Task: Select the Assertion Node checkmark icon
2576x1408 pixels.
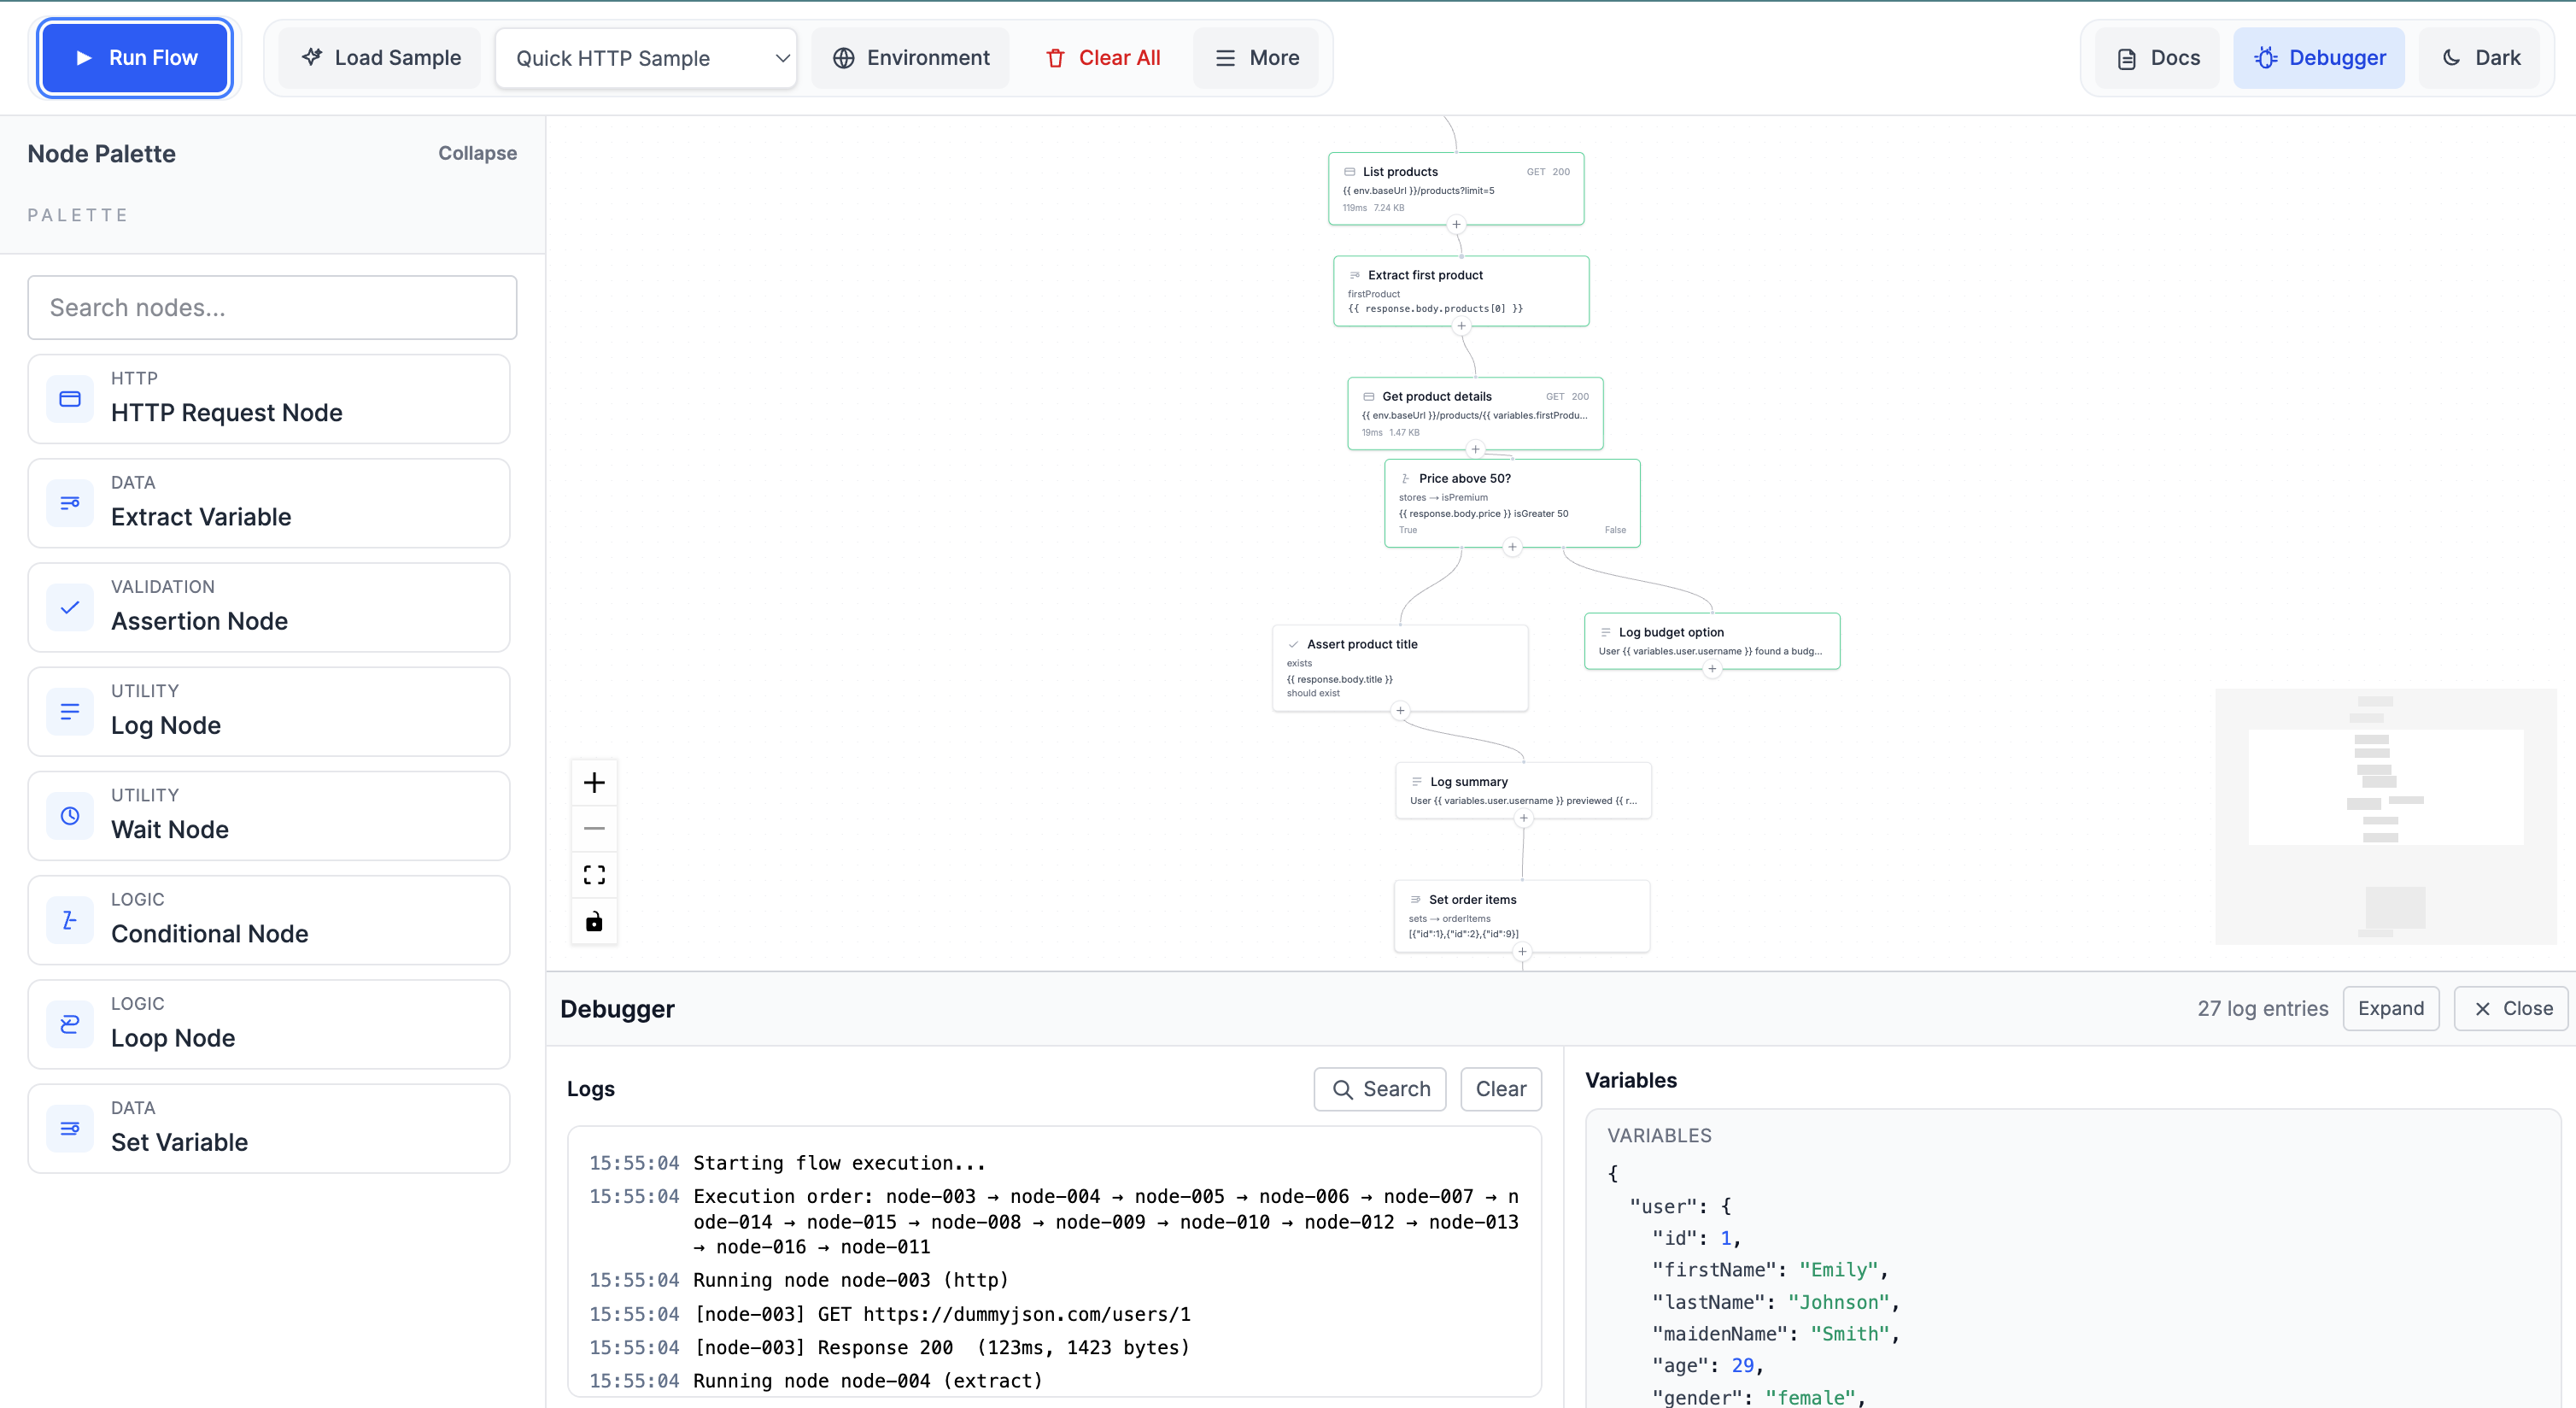Action: [69, 607]
